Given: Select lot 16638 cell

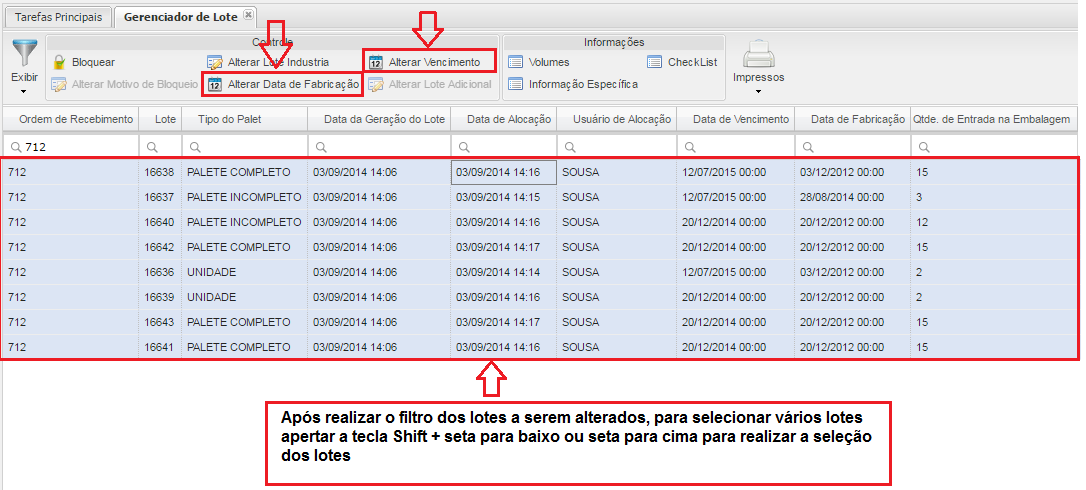Looking at the screenshot, I should (x=160, y=172).
